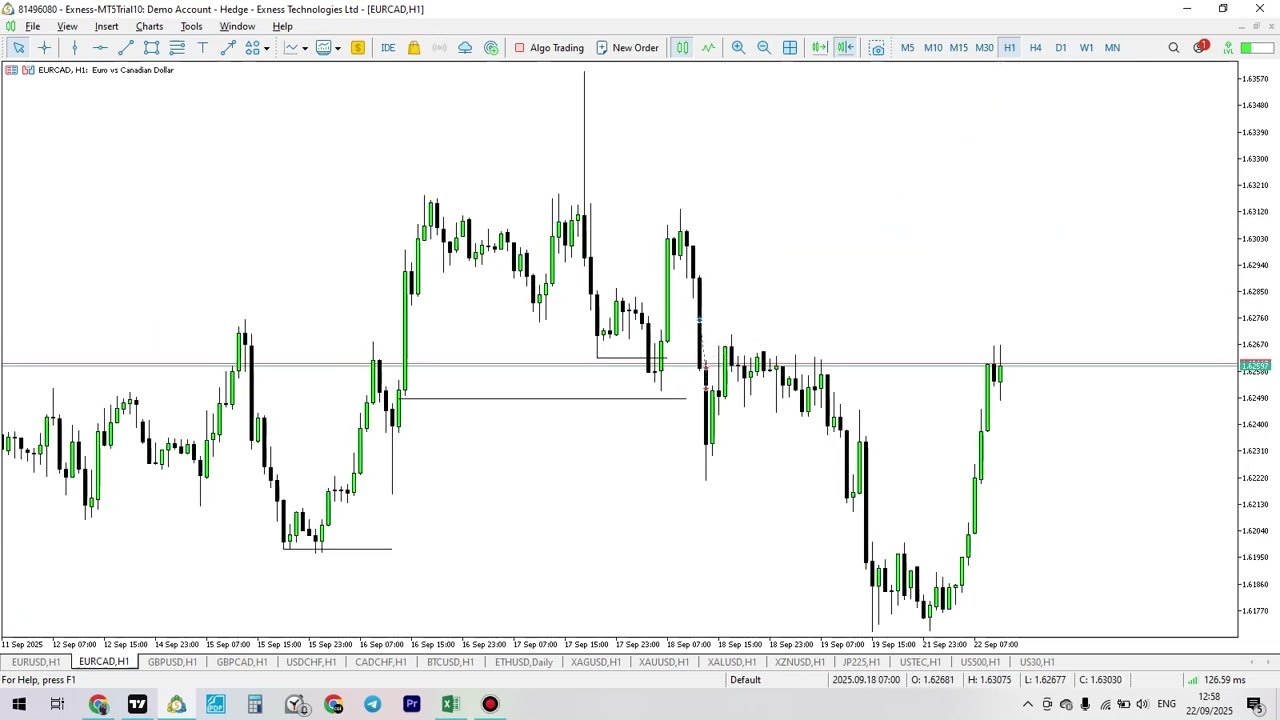Image resolution: width=1280 pixels, height=720 pixels.
Task: Open the MetaEditor IDE
Action: [x=388, y=48]
